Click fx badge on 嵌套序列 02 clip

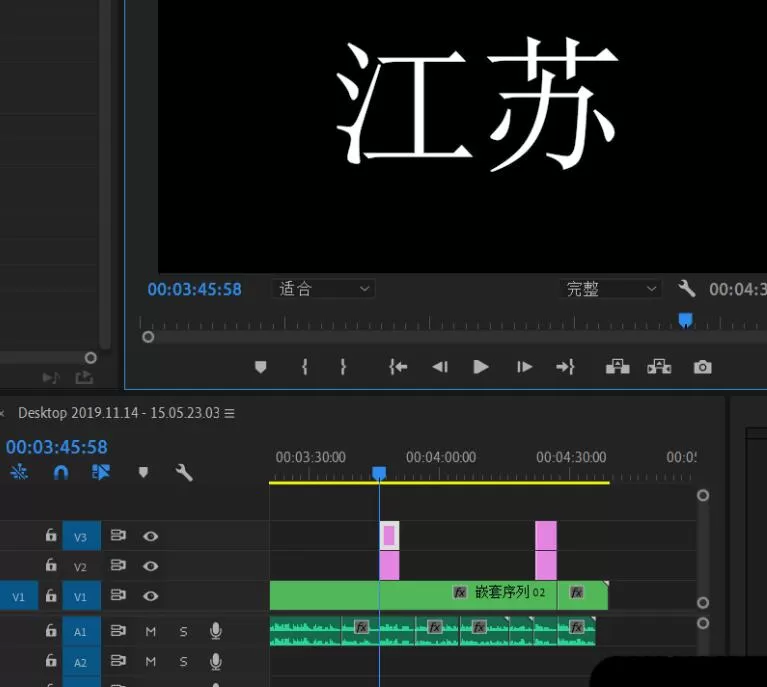[460, 593]
